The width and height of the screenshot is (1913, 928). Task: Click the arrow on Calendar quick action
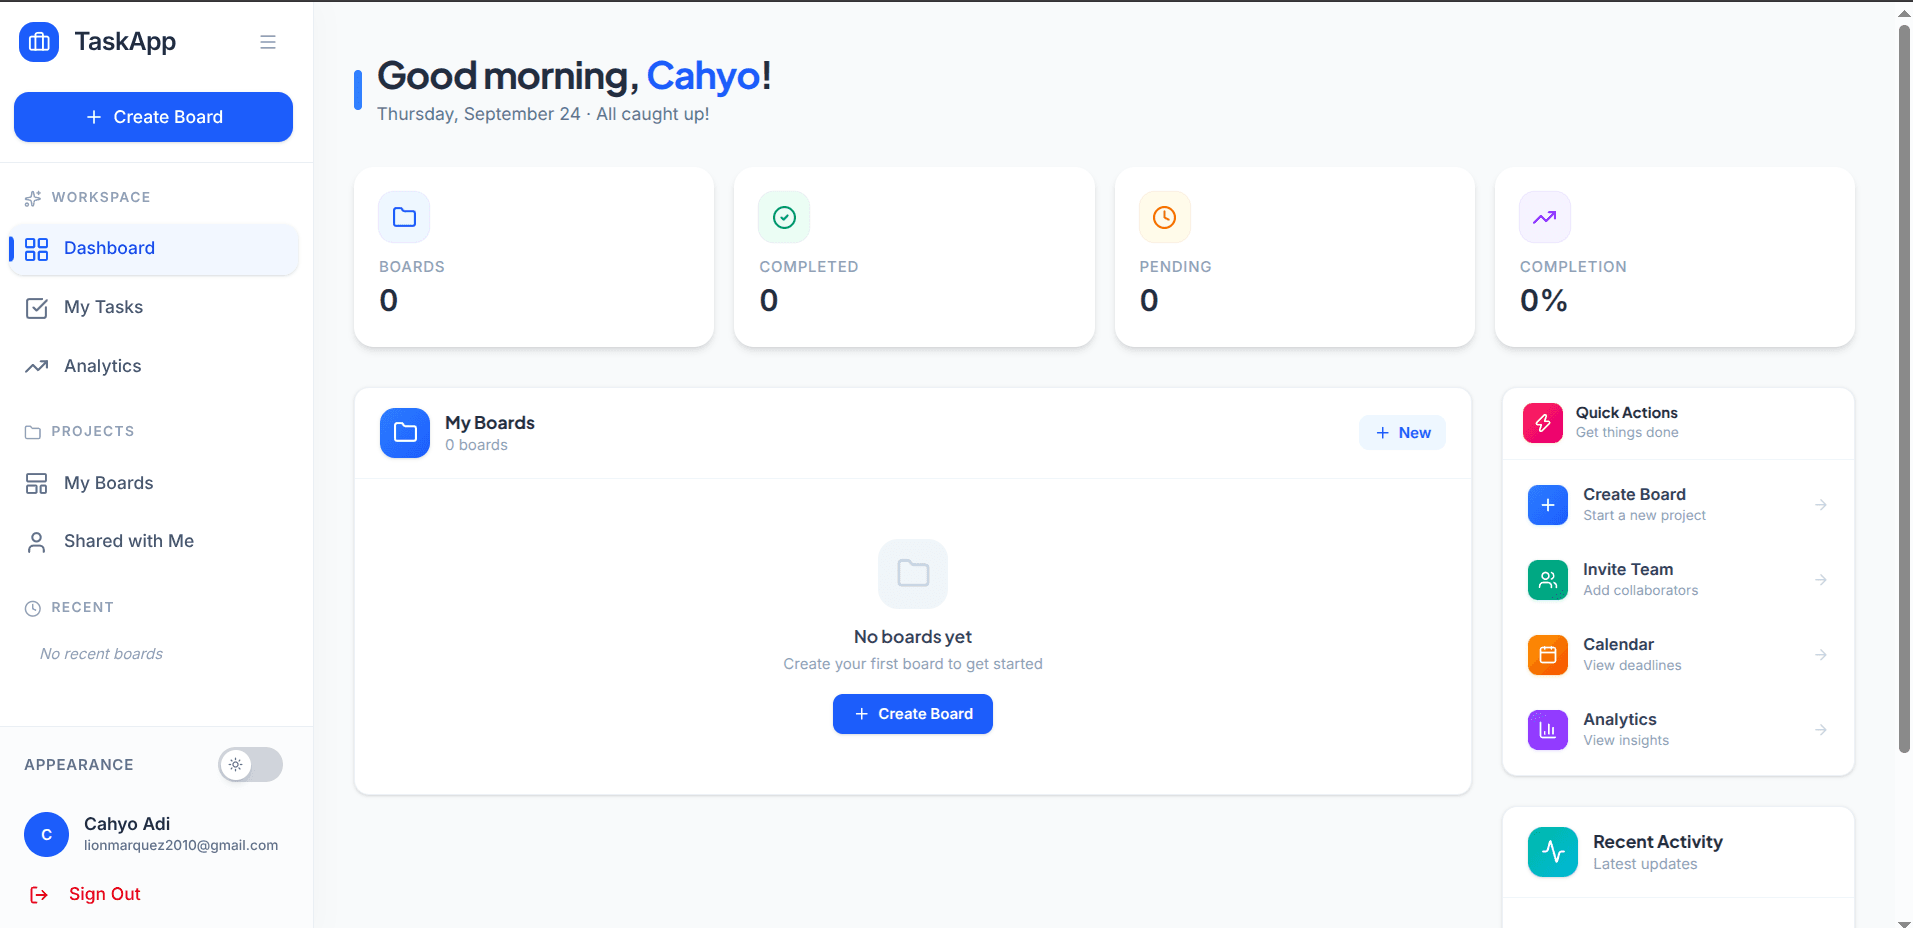(x=1821, y=655)
